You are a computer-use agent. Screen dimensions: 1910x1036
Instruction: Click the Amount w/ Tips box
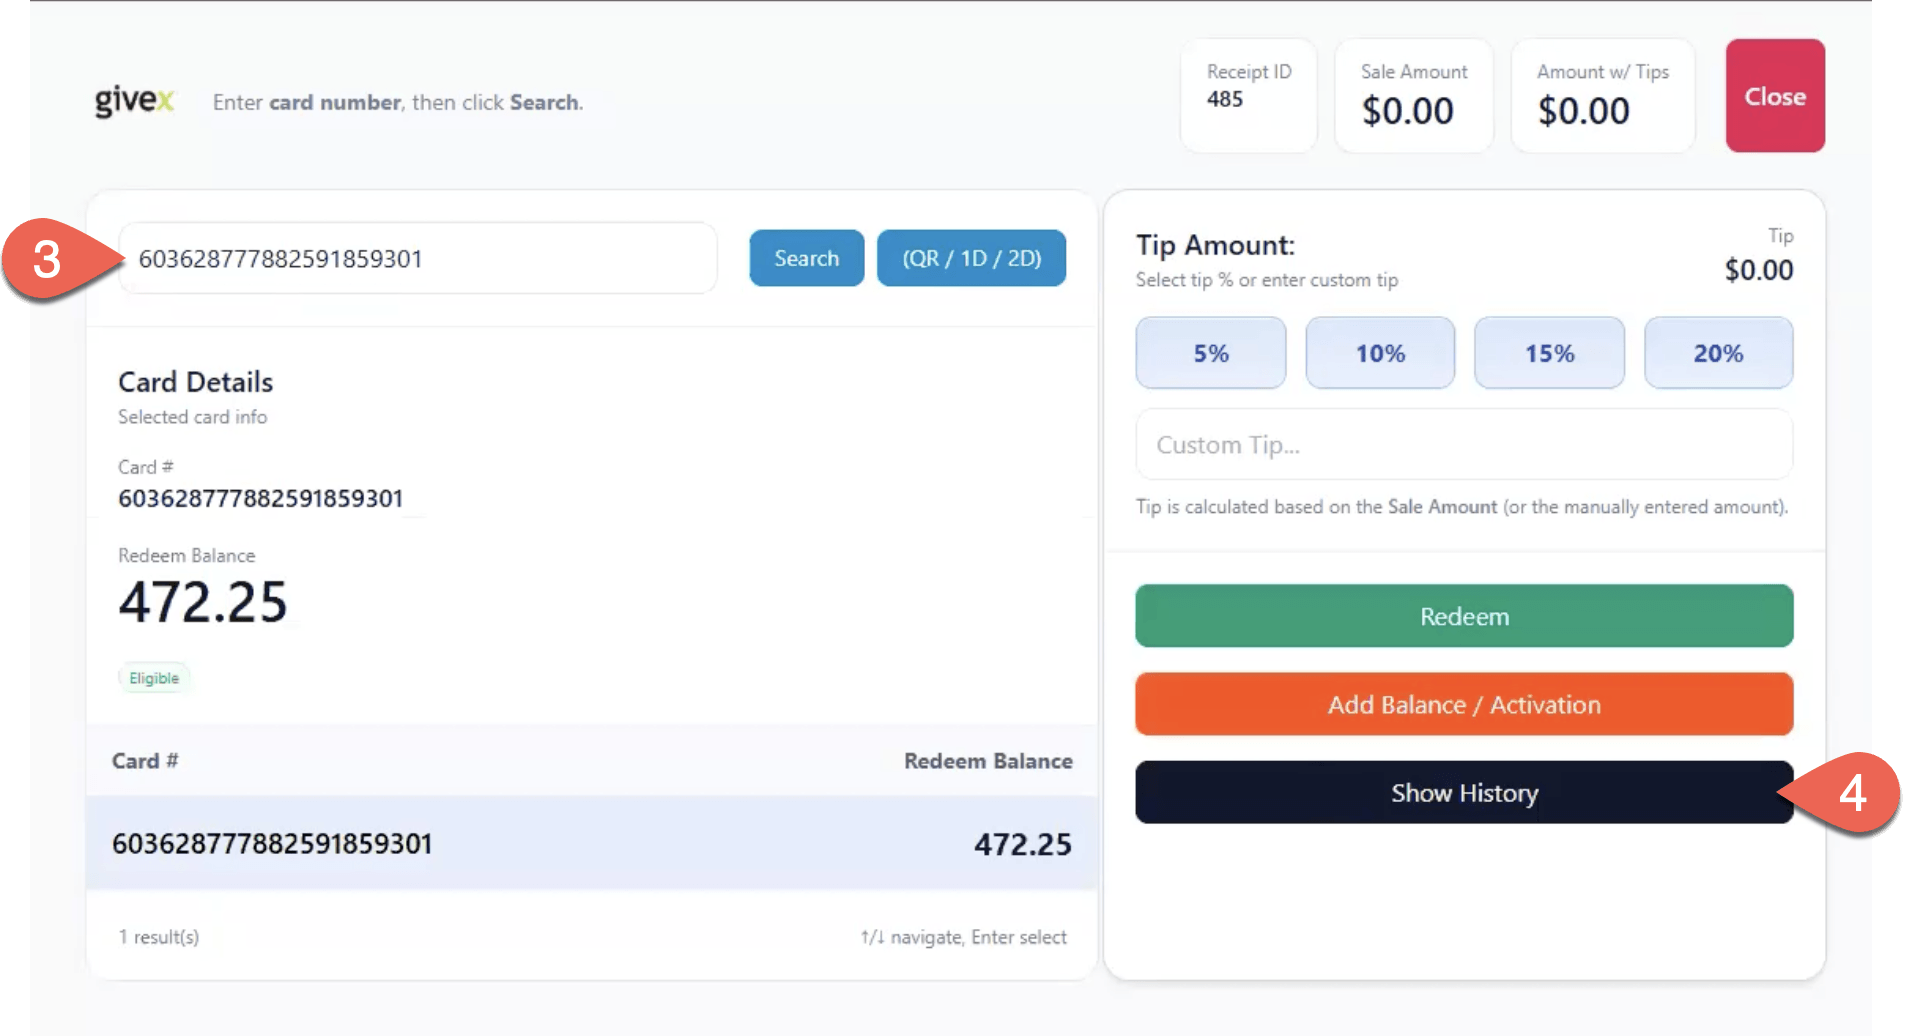point(1603,96)
